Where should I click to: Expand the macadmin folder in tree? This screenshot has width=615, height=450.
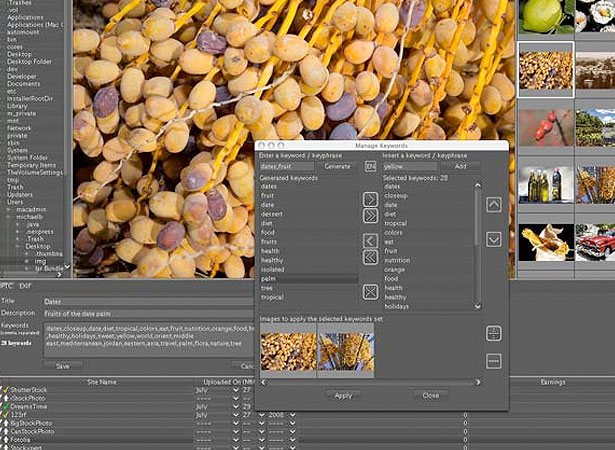pyautogui.click(x=8, y=210)
